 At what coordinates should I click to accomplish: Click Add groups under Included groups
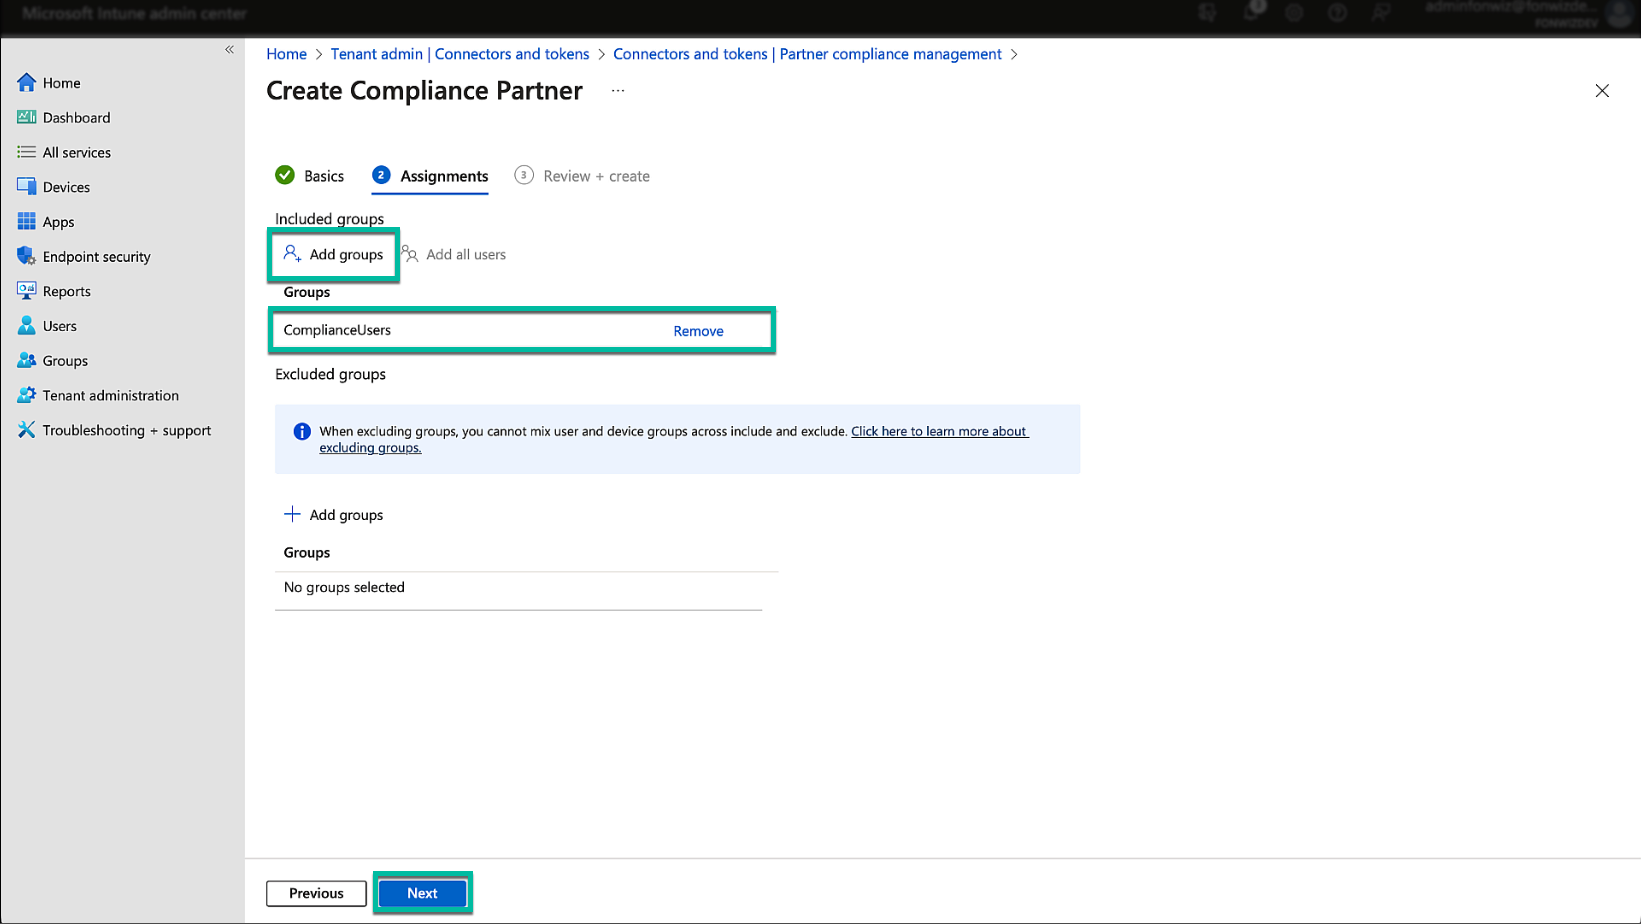coord(334,255)
